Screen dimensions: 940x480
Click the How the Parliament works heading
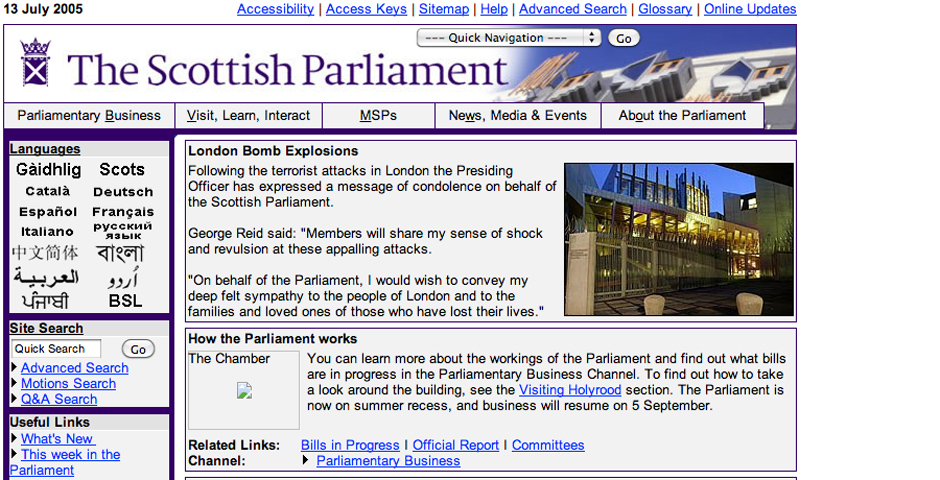273,339
